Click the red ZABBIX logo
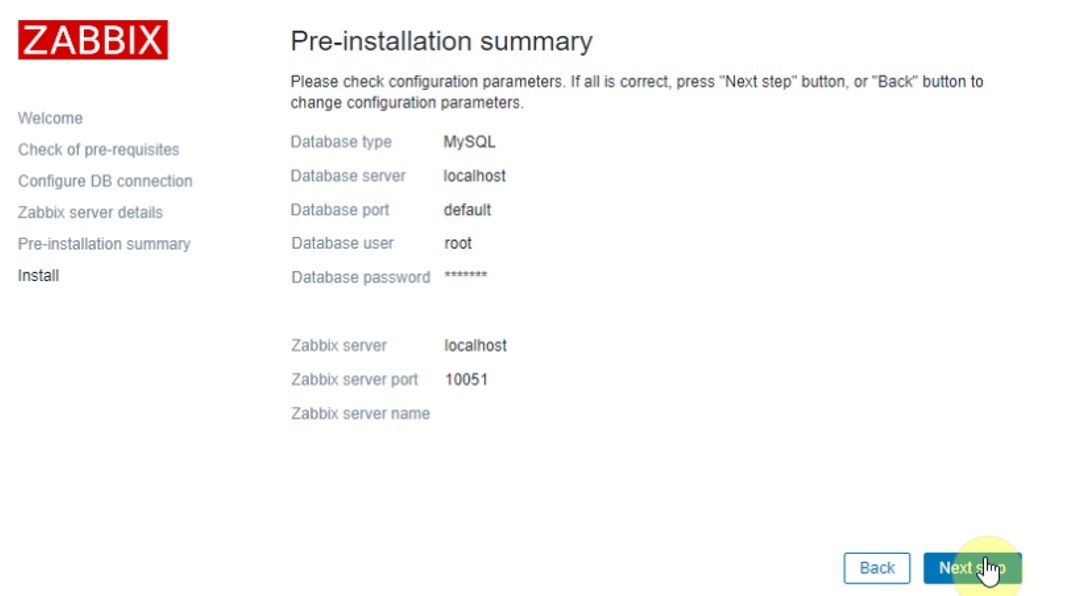1089x596 pixels. 93,40
